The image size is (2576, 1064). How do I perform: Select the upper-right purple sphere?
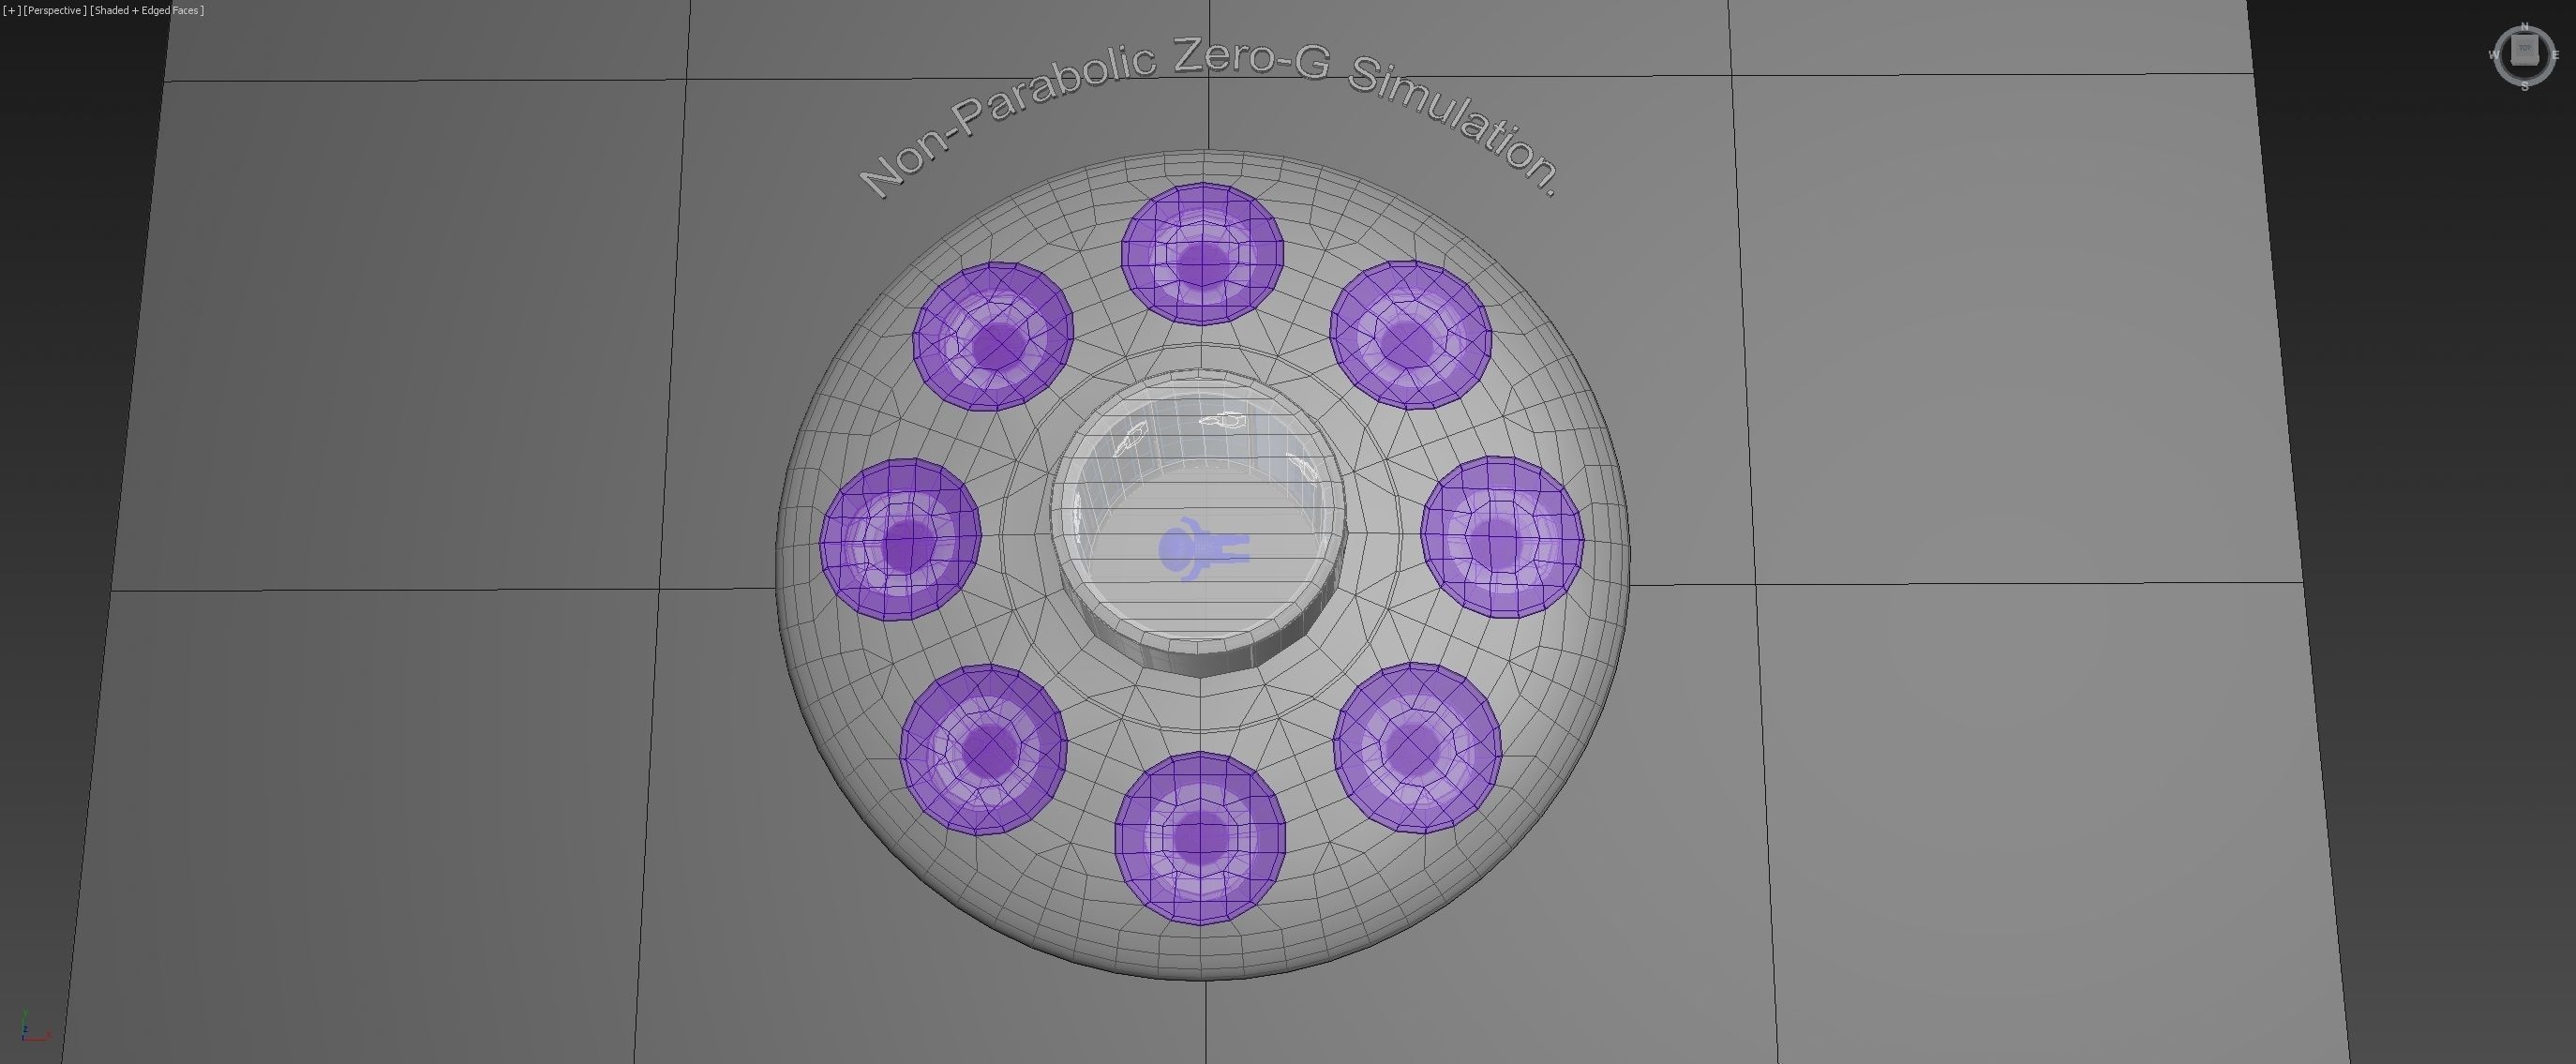pyautogui.click(x=1410, y=335)
